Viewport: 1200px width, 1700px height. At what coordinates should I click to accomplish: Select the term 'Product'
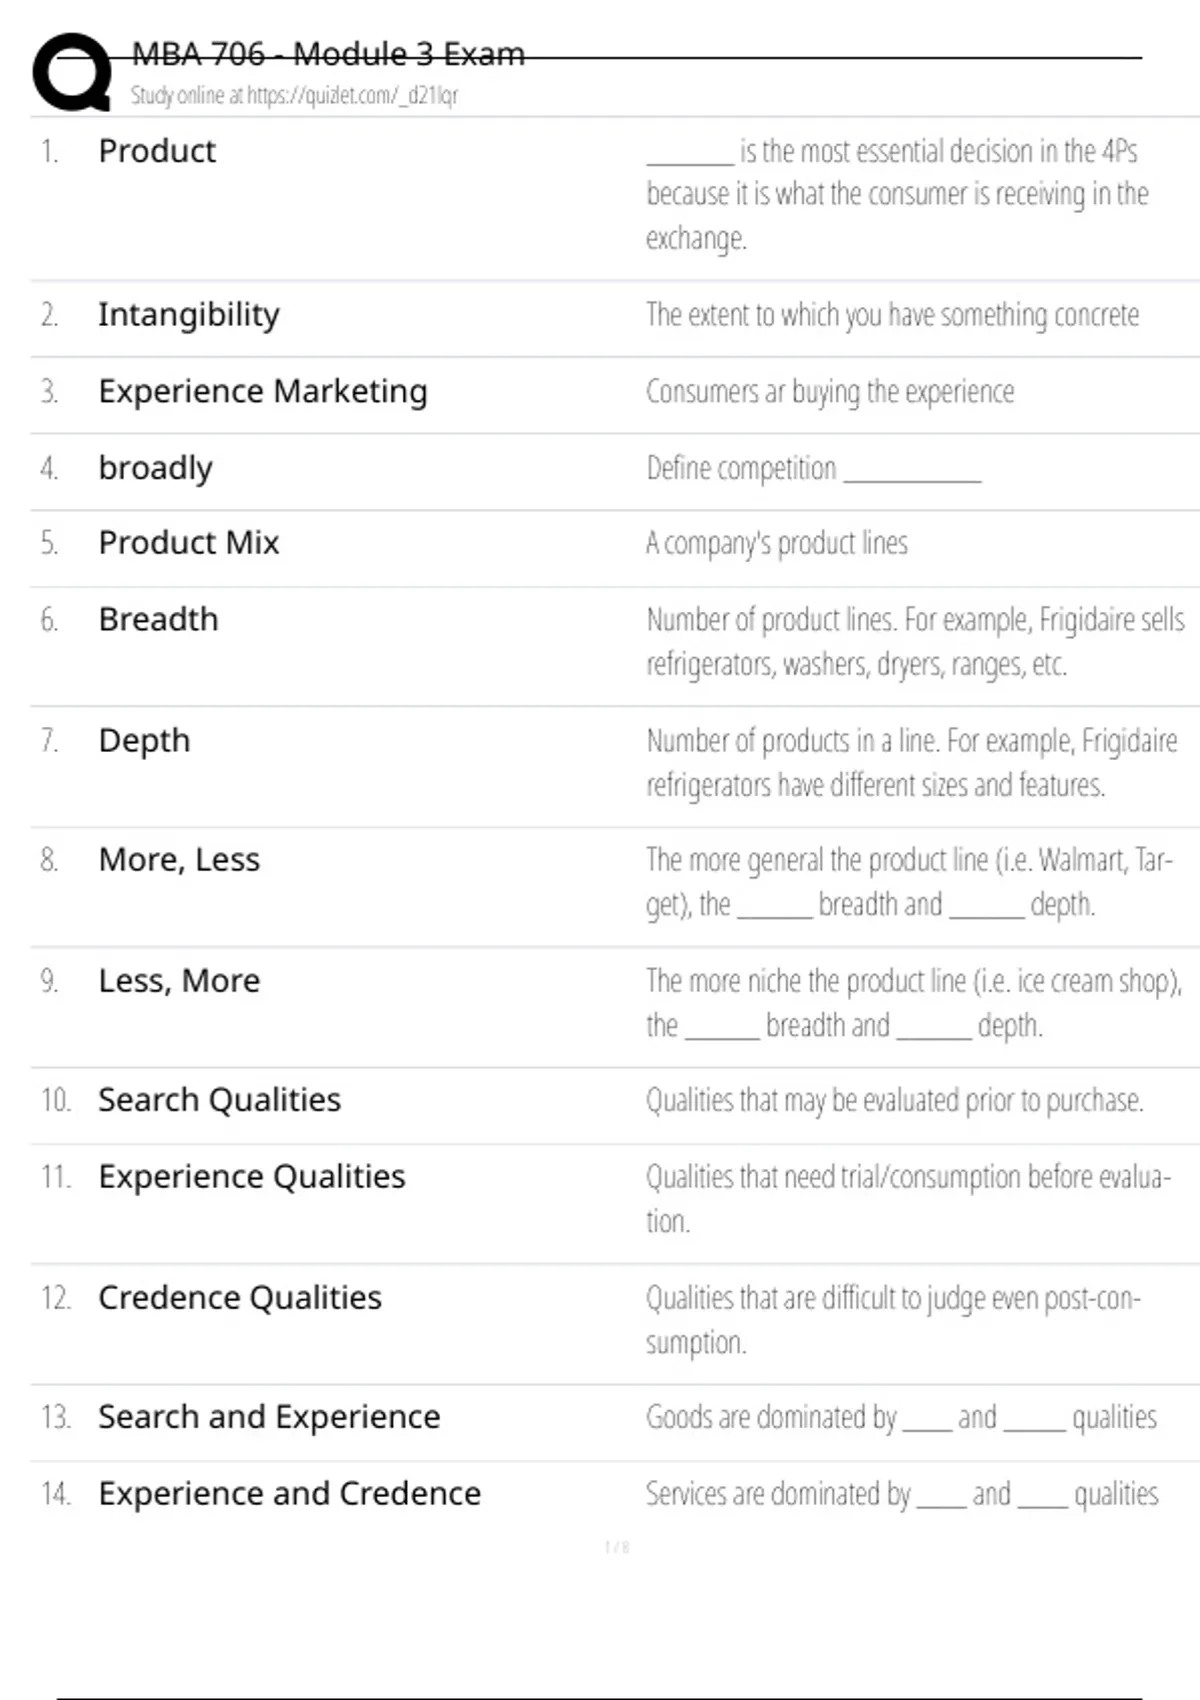coord(157,151)
